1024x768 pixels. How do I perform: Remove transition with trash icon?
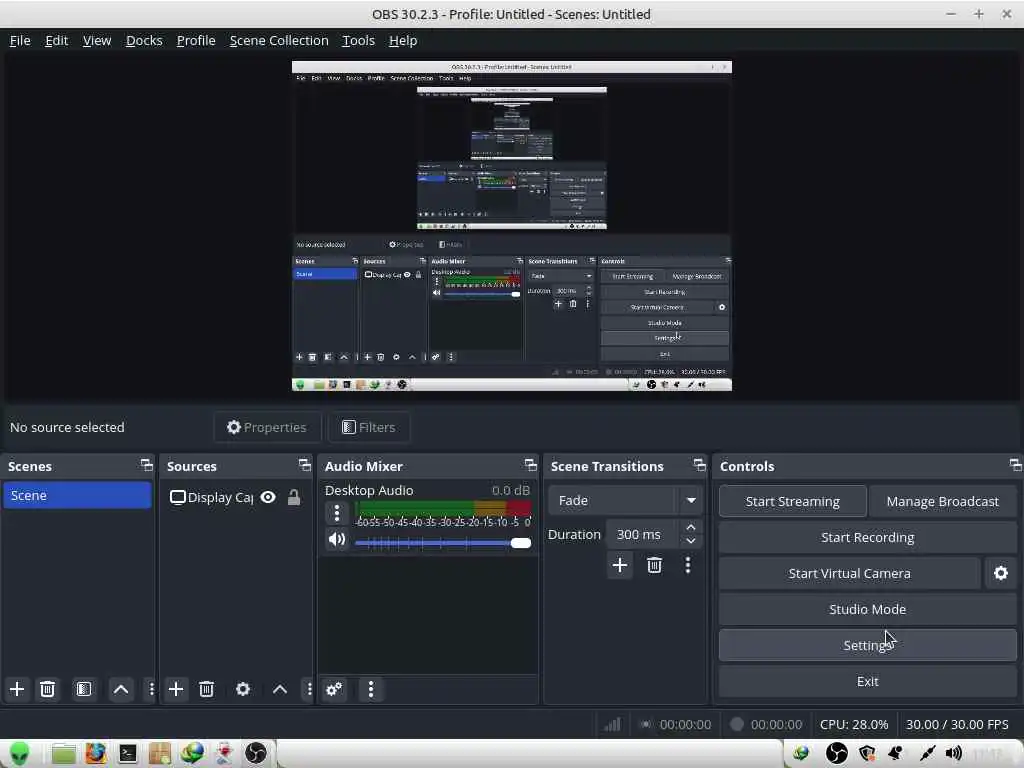[654, 565]
